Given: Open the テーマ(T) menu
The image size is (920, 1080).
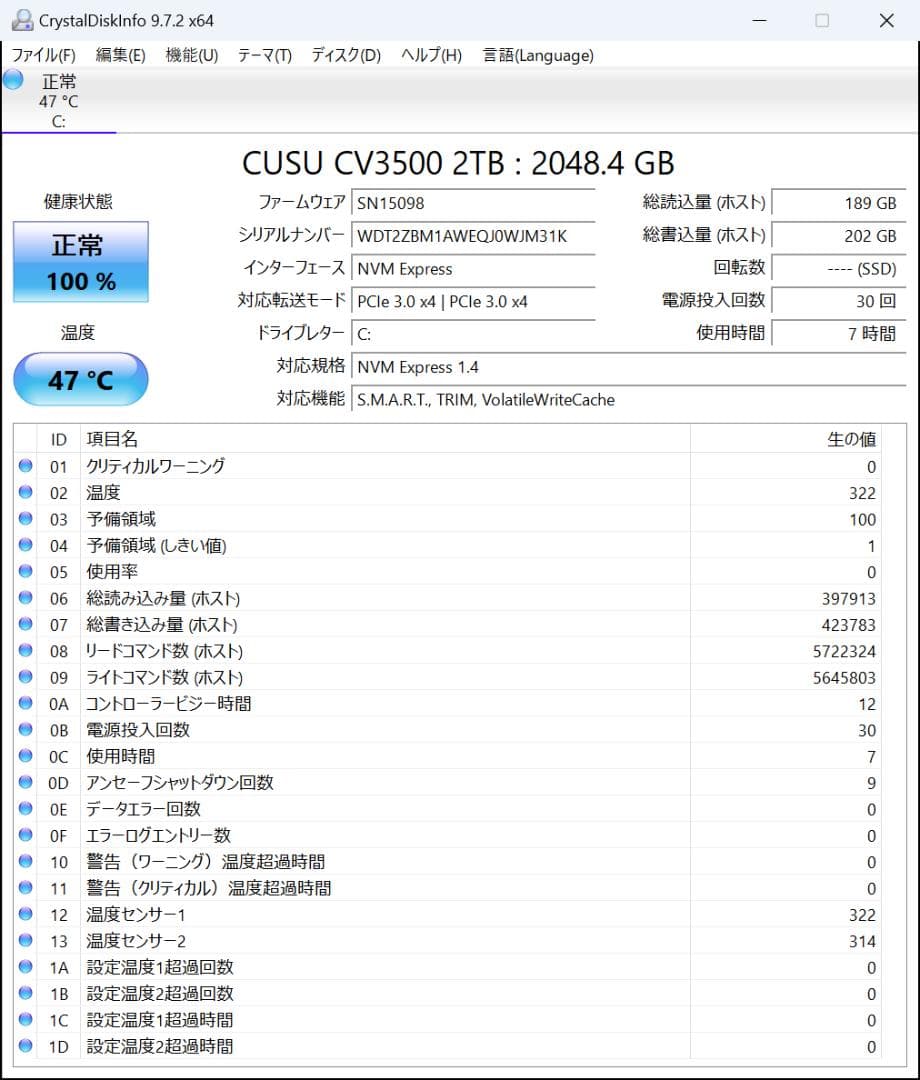Looking at the screenshot, I should [264, 56].
